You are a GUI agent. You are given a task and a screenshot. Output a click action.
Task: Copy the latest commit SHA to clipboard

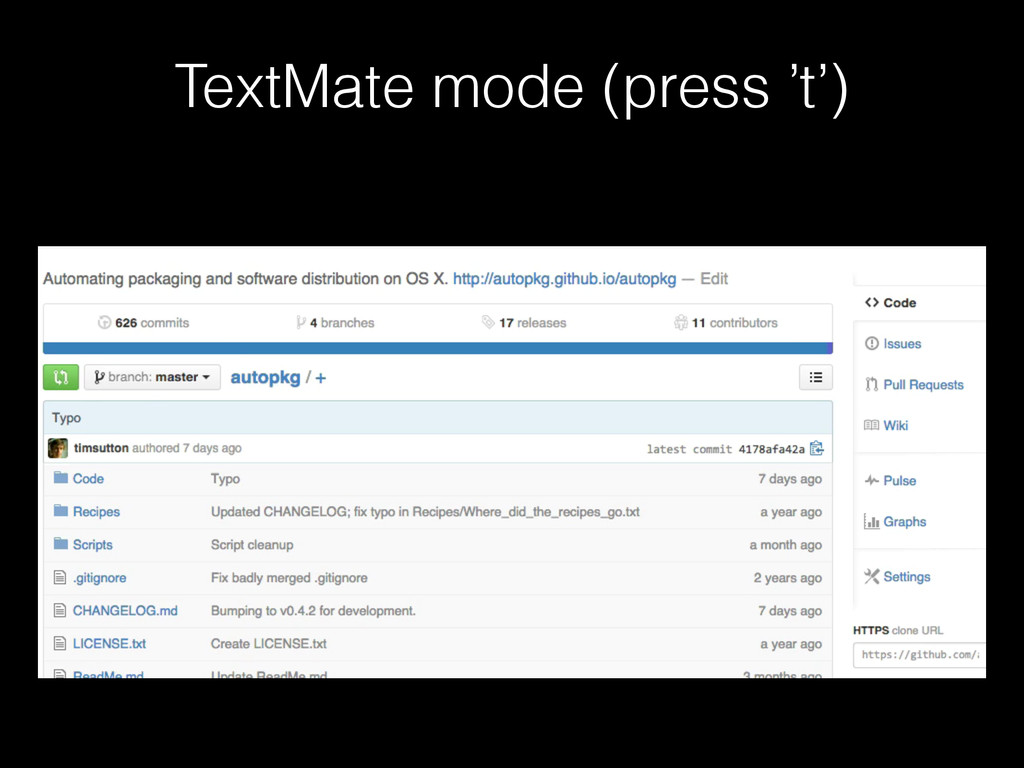click(816, 449)
